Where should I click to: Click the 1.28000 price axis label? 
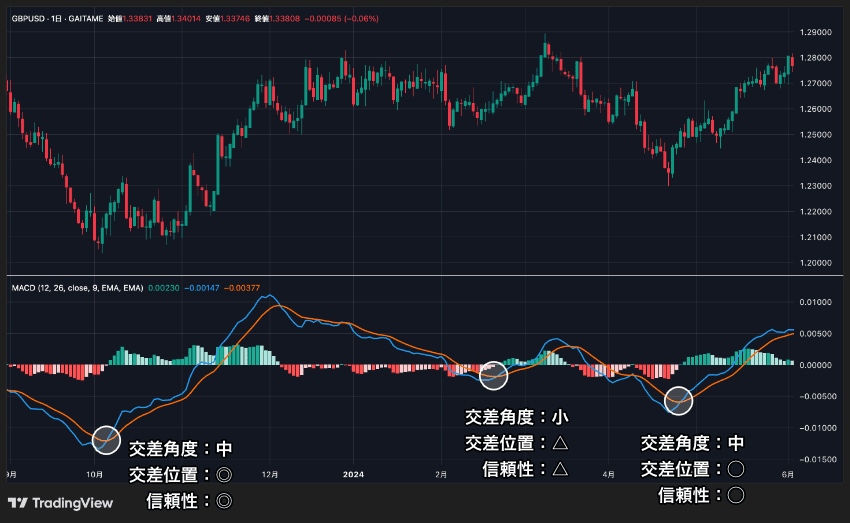click(816, 58)
